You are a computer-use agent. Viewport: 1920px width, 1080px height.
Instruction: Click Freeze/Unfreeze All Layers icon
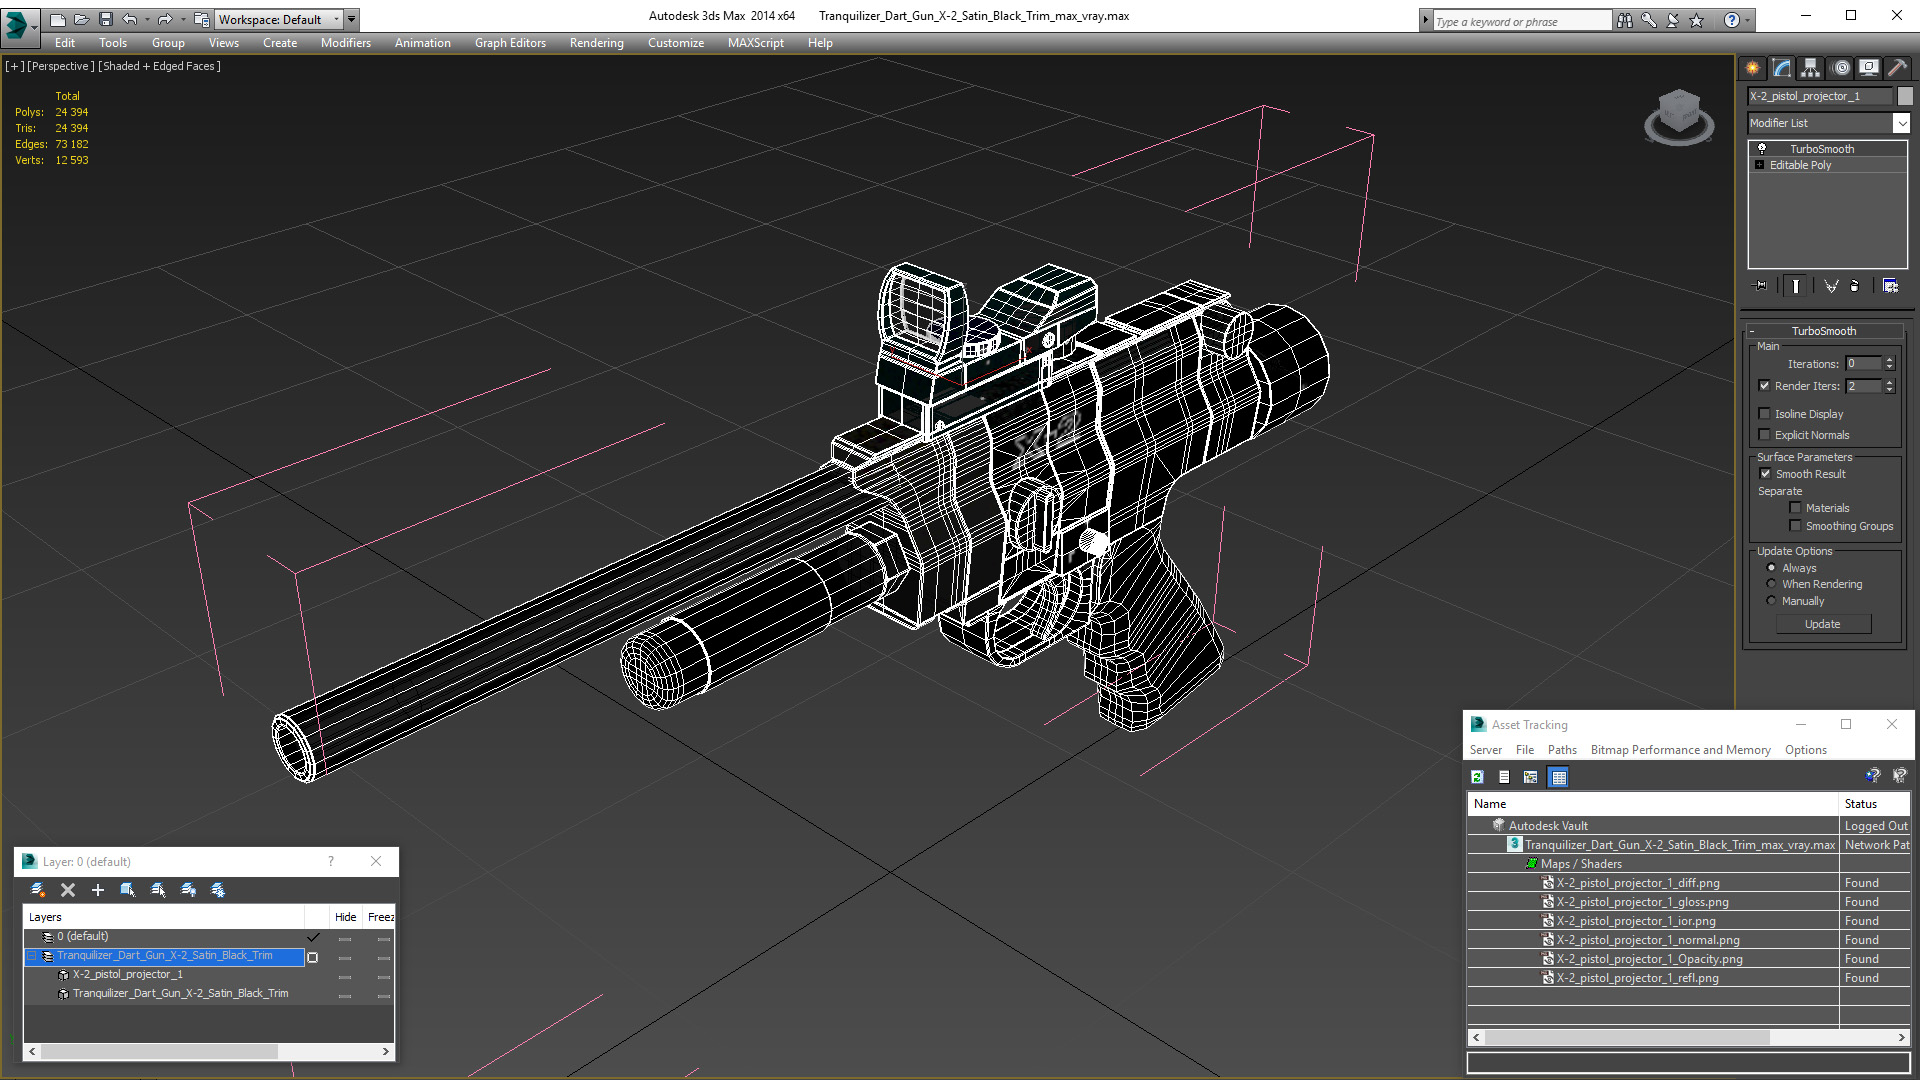click(x=218, y=890)
